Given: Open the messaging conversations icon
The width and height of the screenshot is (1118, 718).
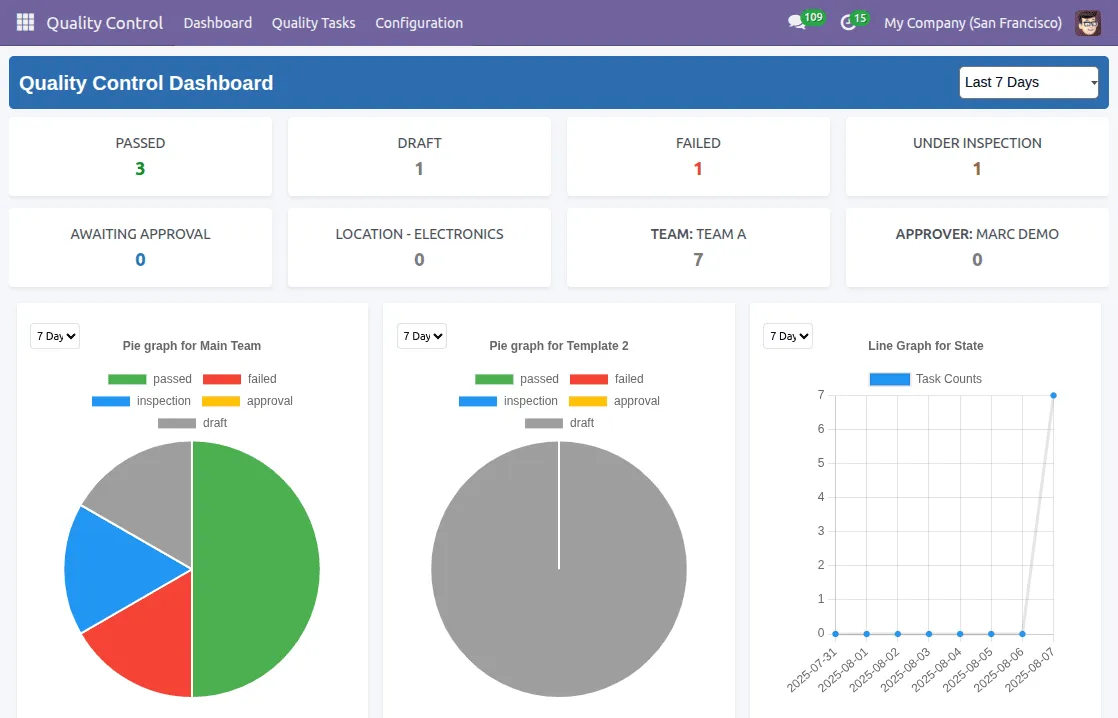Looking at the screenshot, I should pyautogui.click(x=796, y=22).
